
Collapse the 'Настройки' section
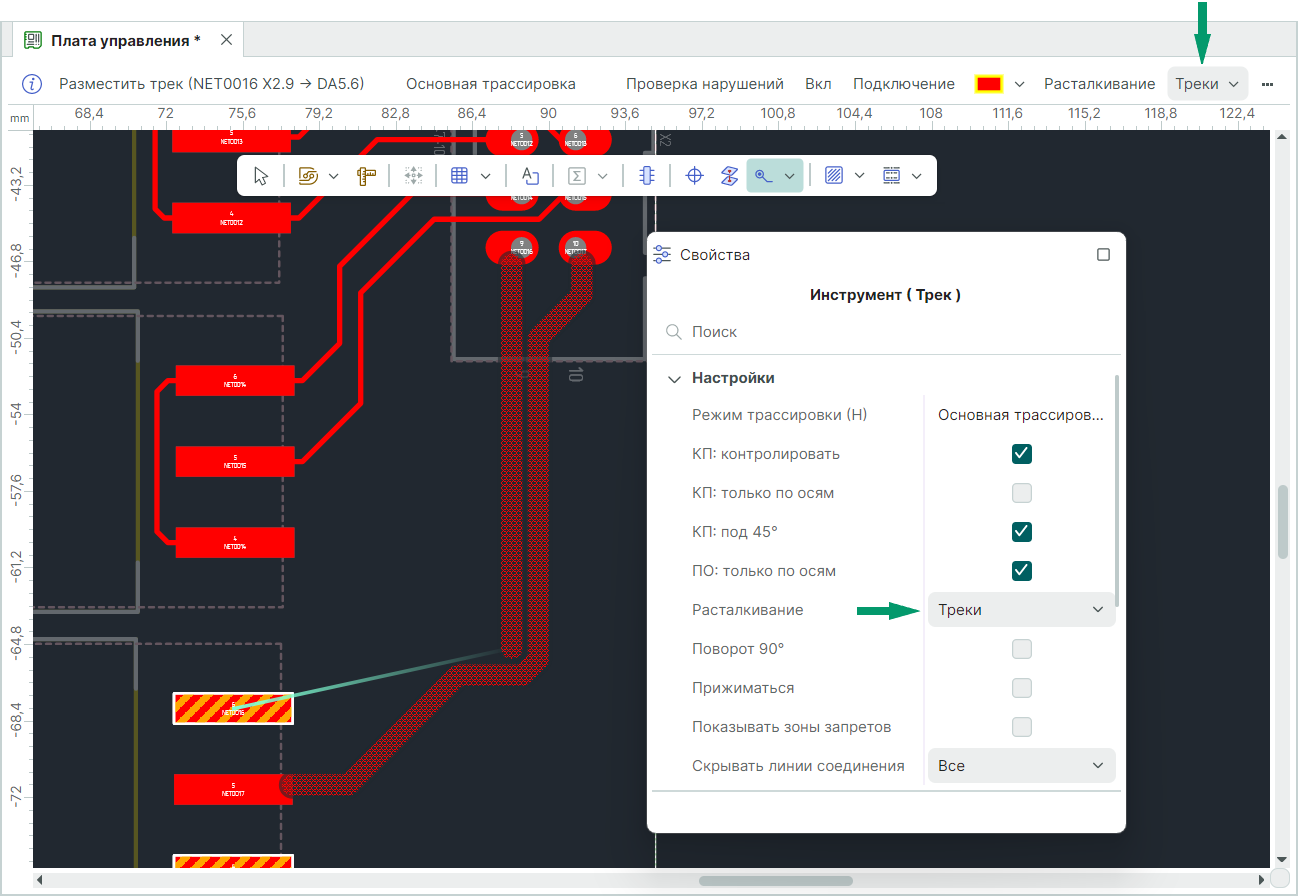point(674,379)
